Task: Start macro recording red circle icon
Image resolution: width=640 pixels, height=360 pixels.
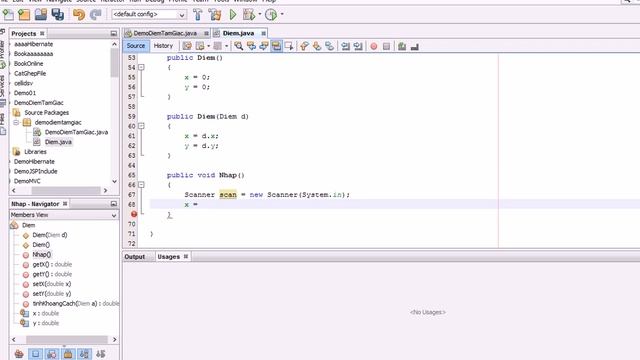Action: coord(373,46)
